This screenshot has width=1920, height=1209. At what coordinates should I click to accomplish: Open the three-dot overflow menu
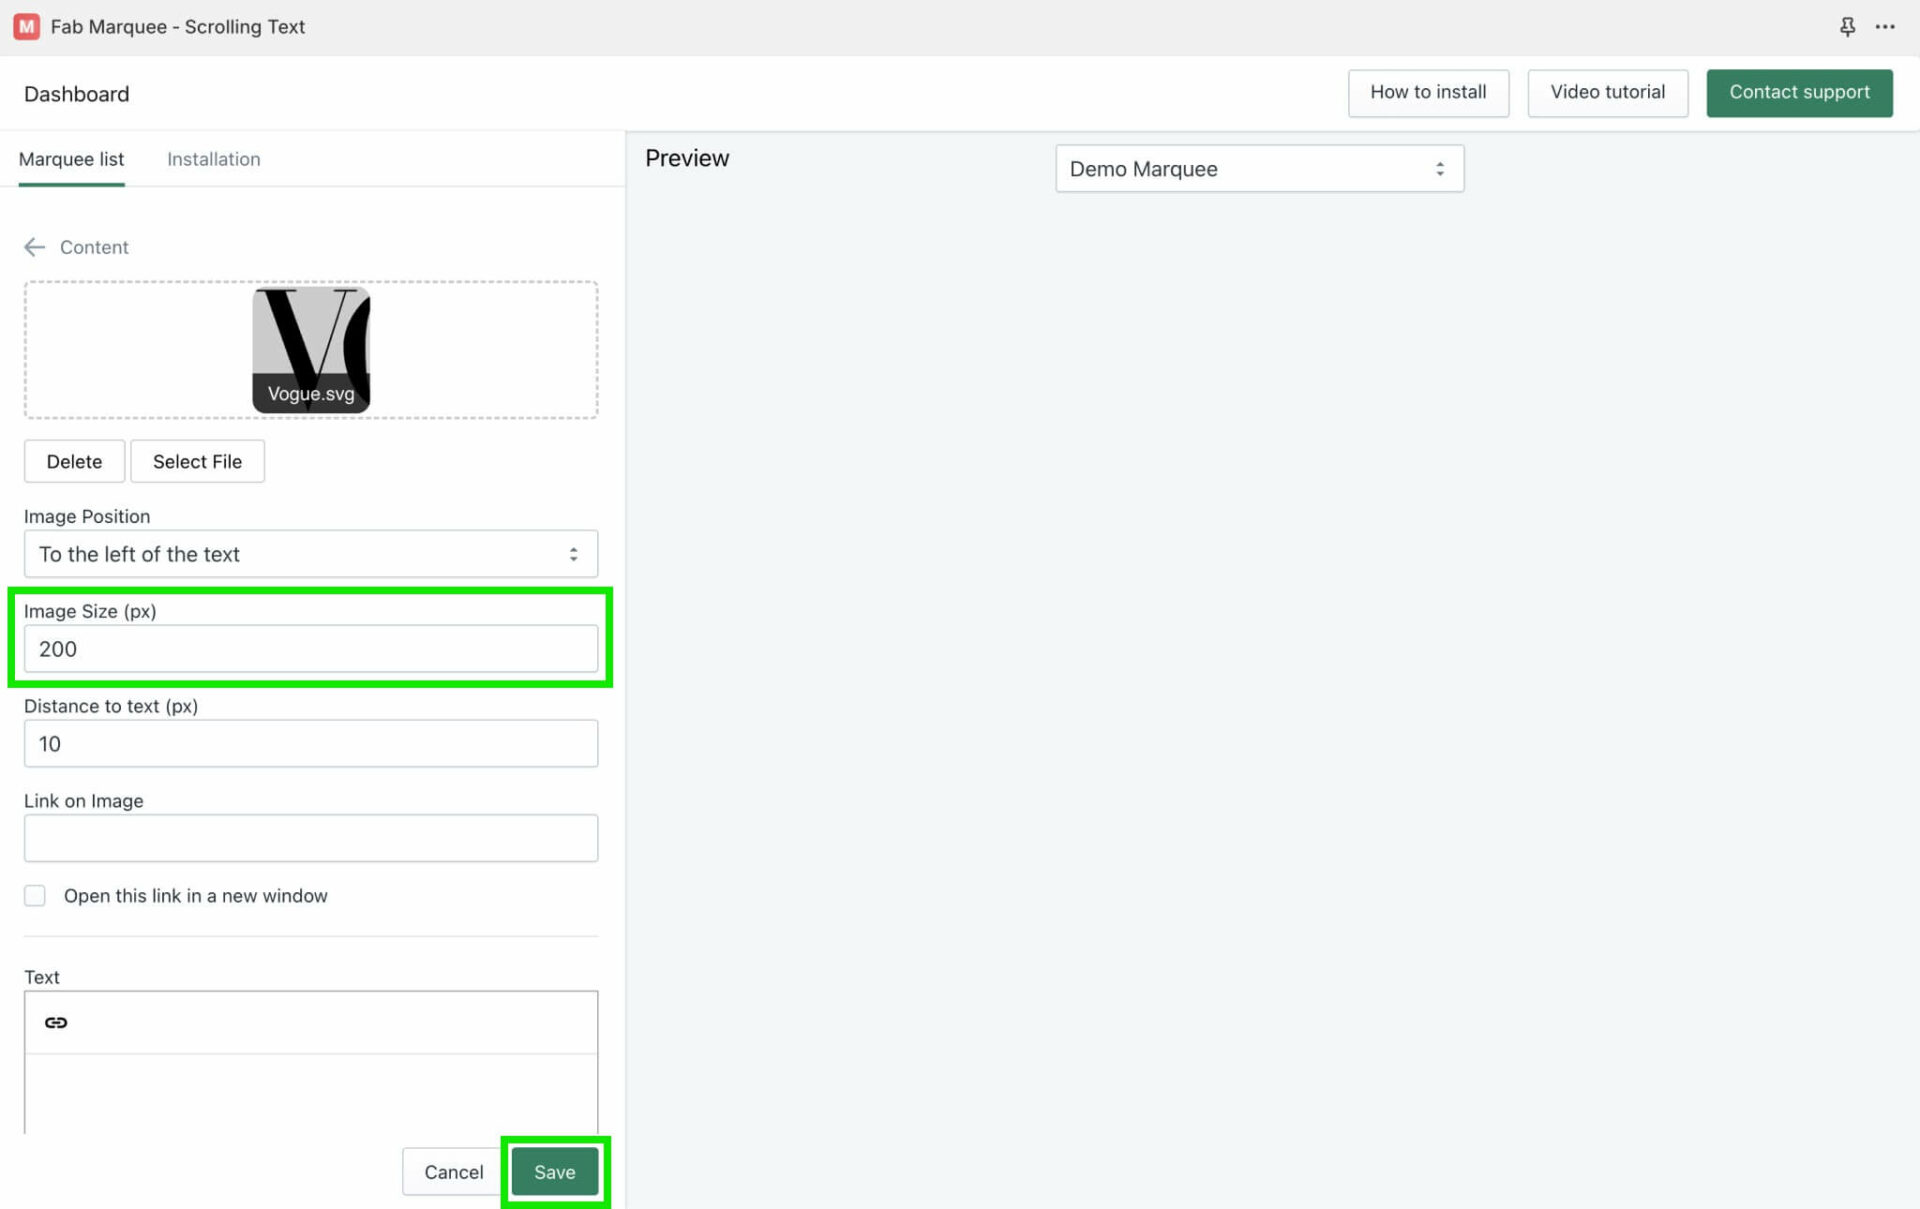[x=1885, y=27]
